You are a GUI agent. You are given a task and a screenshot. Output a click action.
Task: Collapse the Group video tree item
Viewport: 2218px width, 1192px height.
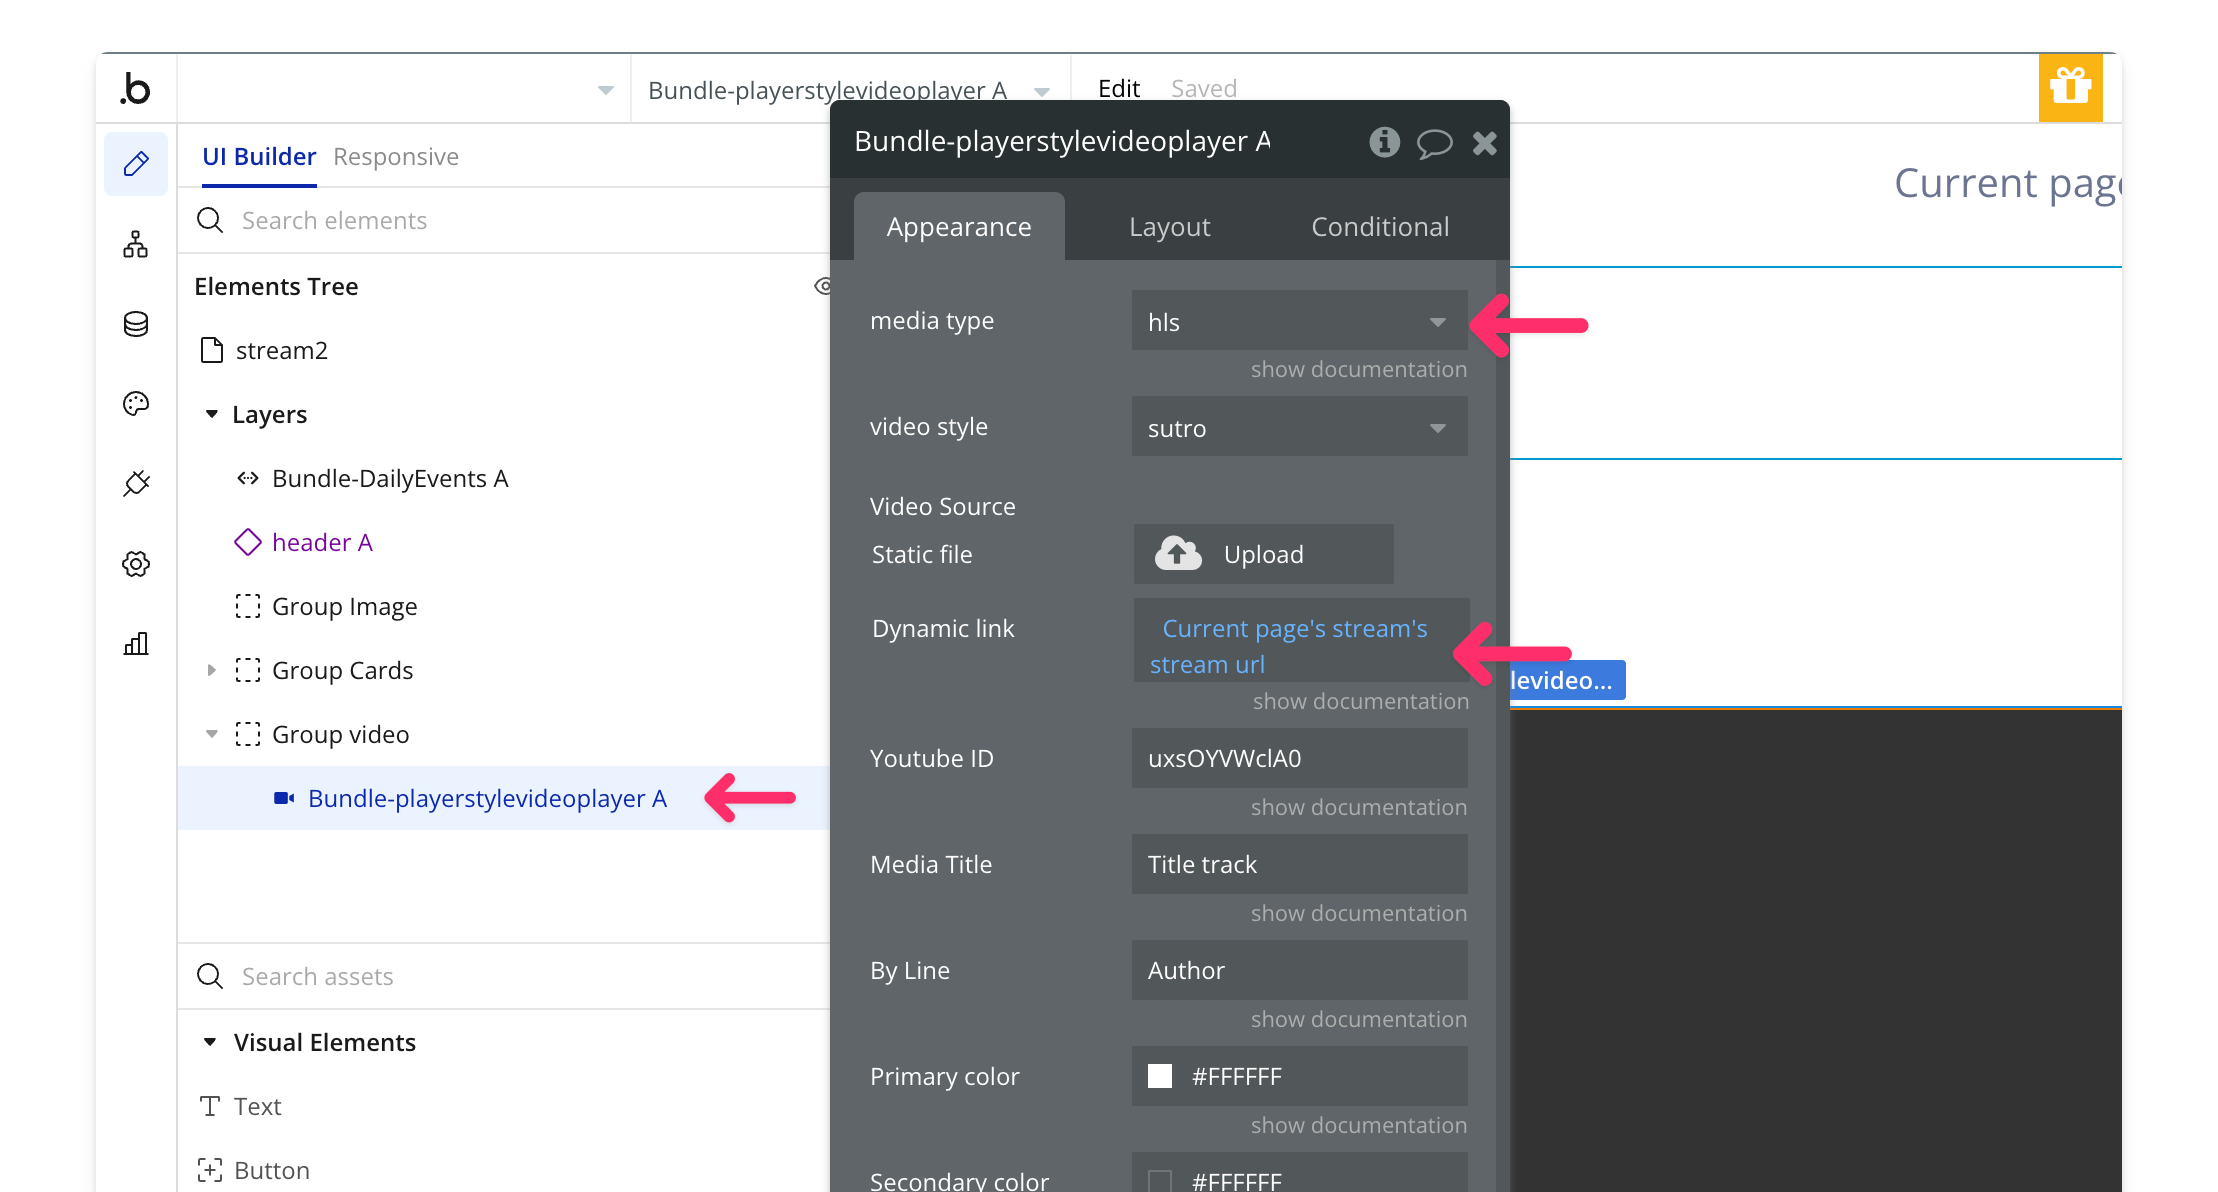click(211, 734)
